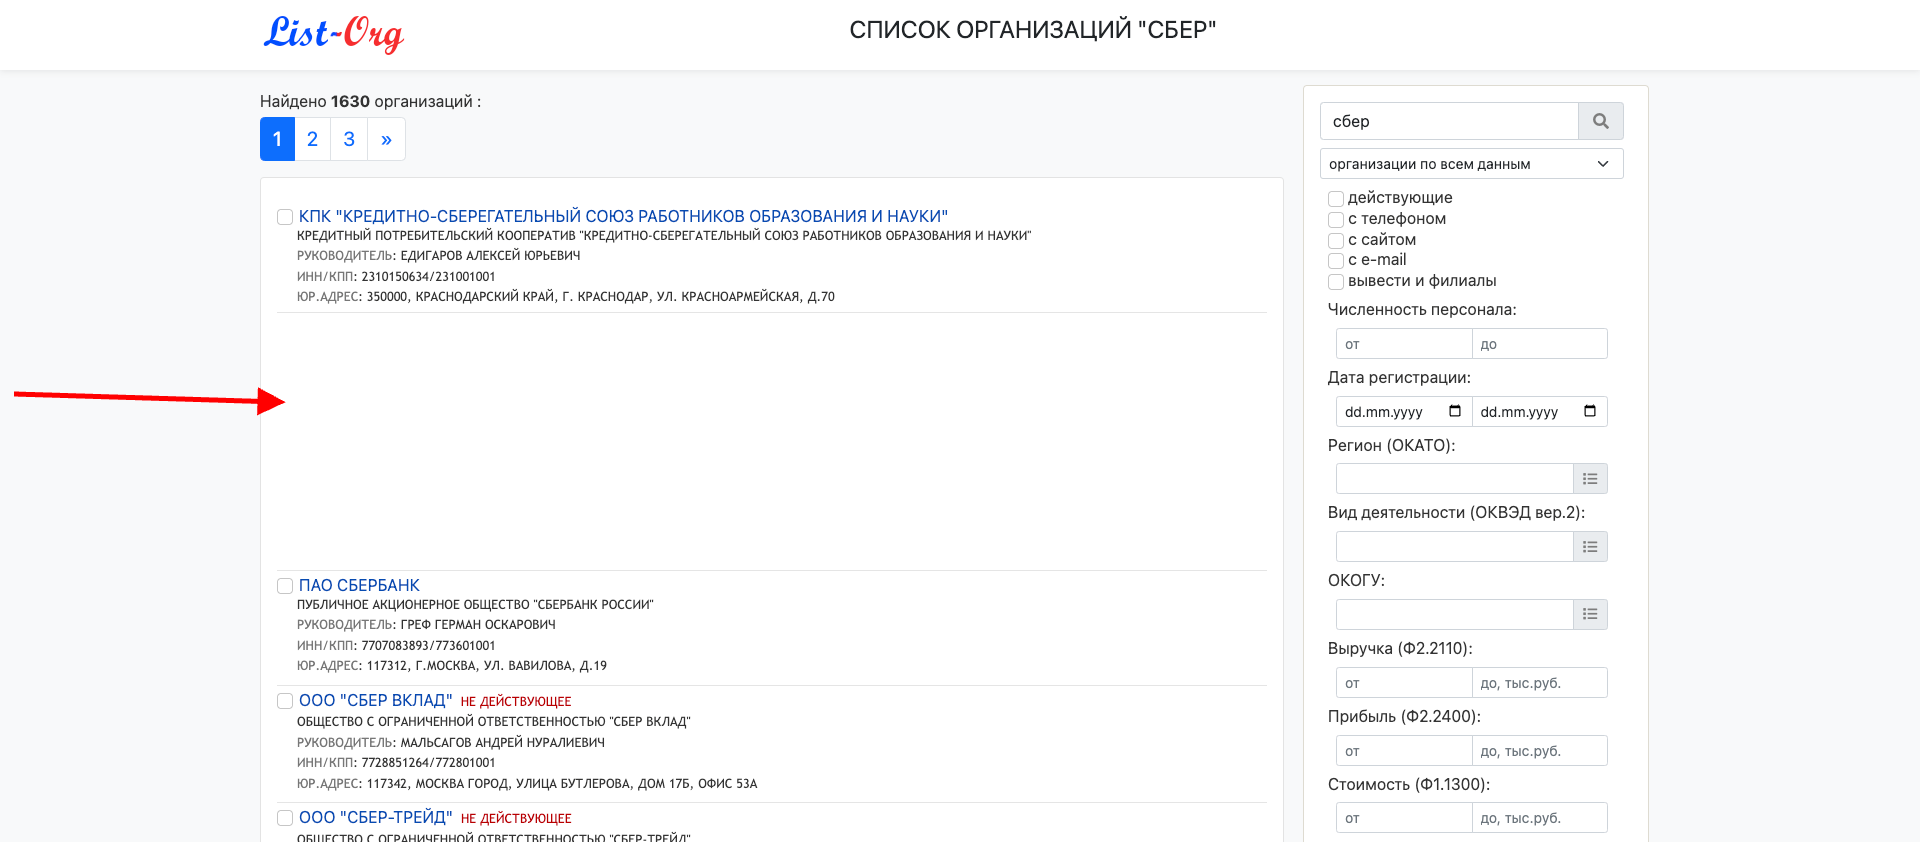Screen dimensions: 1920x842
Task: Open the region OKATO list icon
Action: 1590,479
